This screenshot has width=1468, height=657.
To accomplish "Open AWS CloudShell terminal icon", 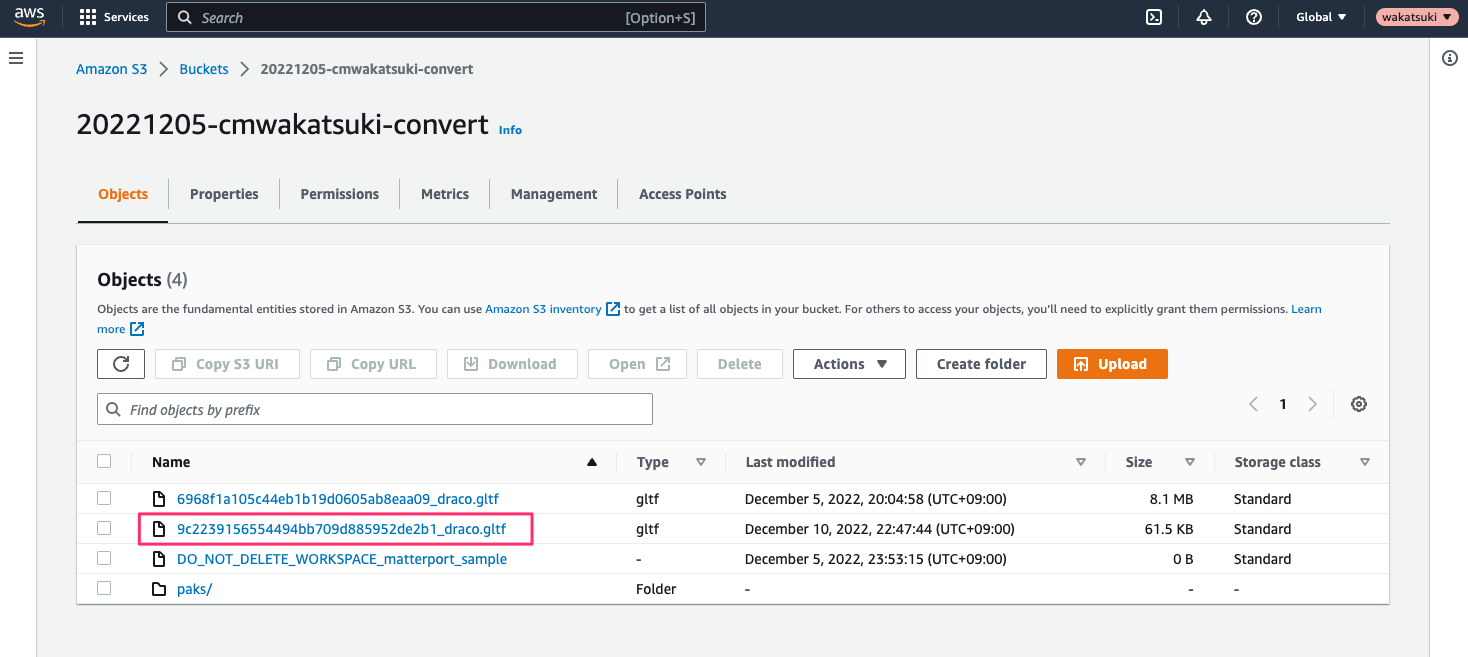I will [1154, 17].
